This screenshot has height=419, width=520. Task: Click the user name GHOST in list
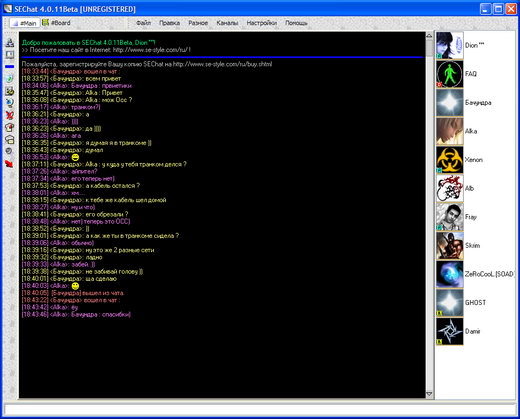point(475,303)
